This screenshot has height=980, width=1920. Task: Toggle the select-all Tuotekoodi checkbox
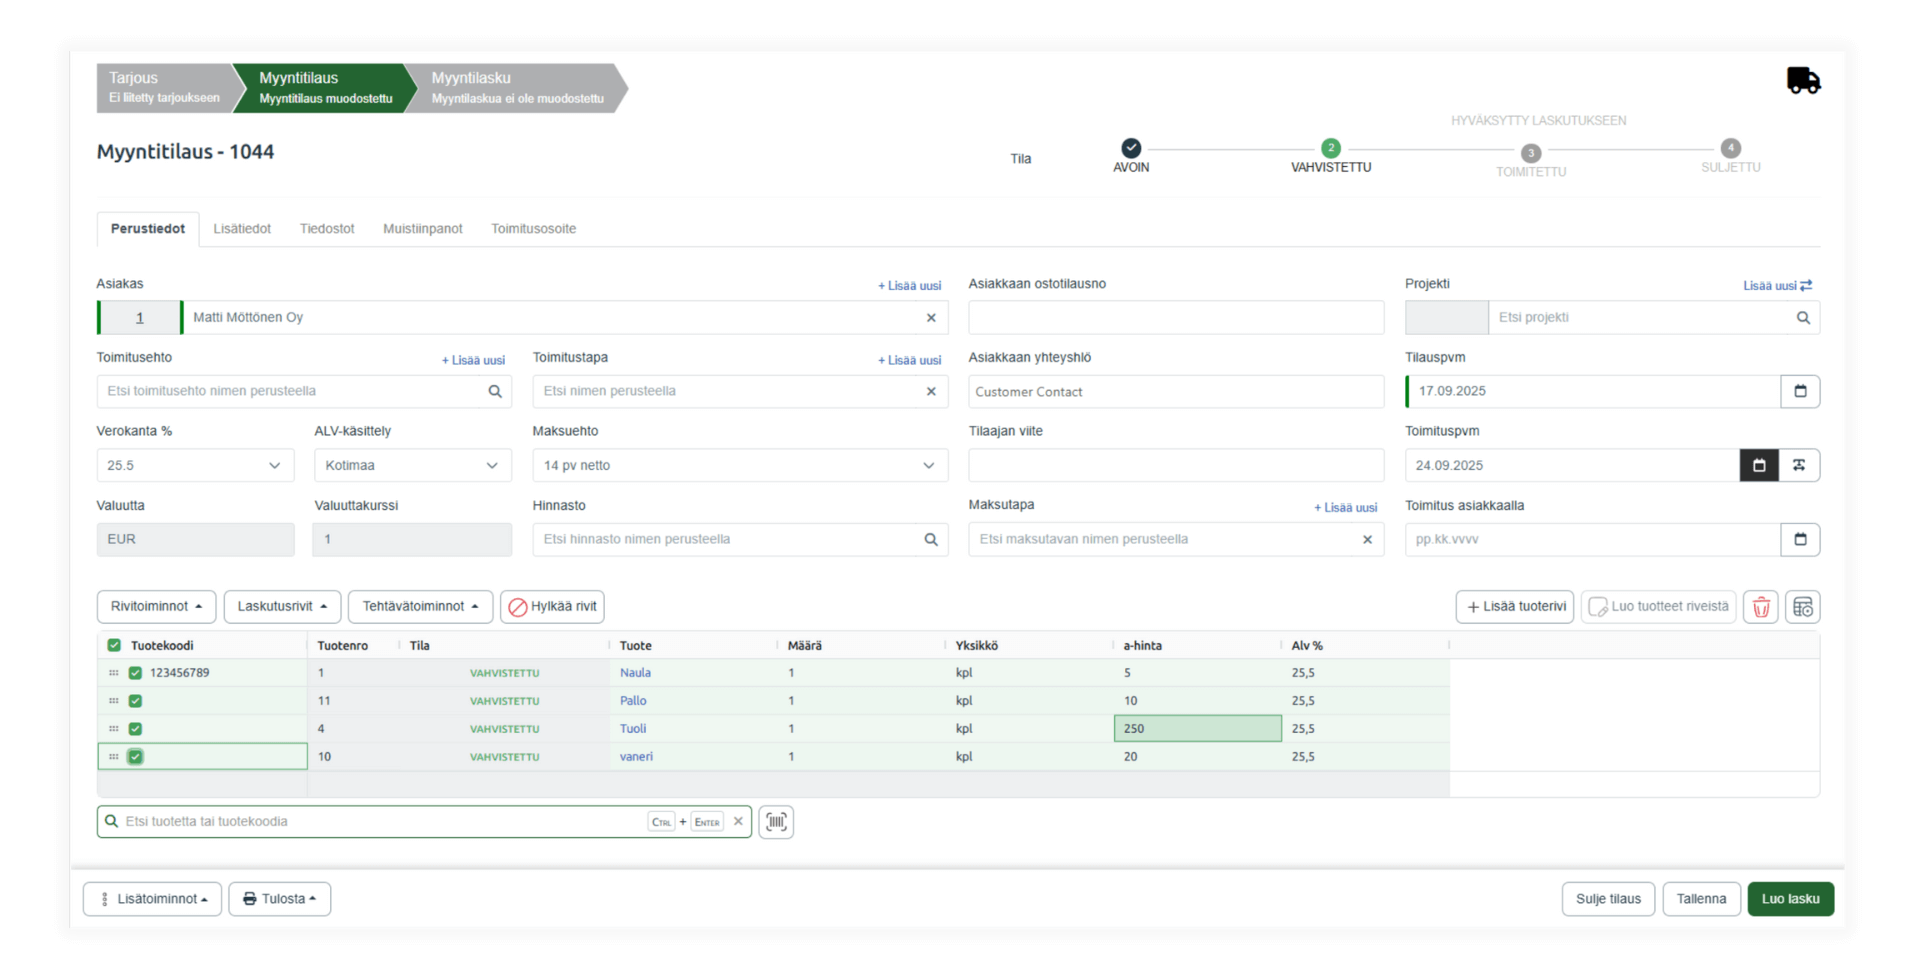(x=114, y=646)
